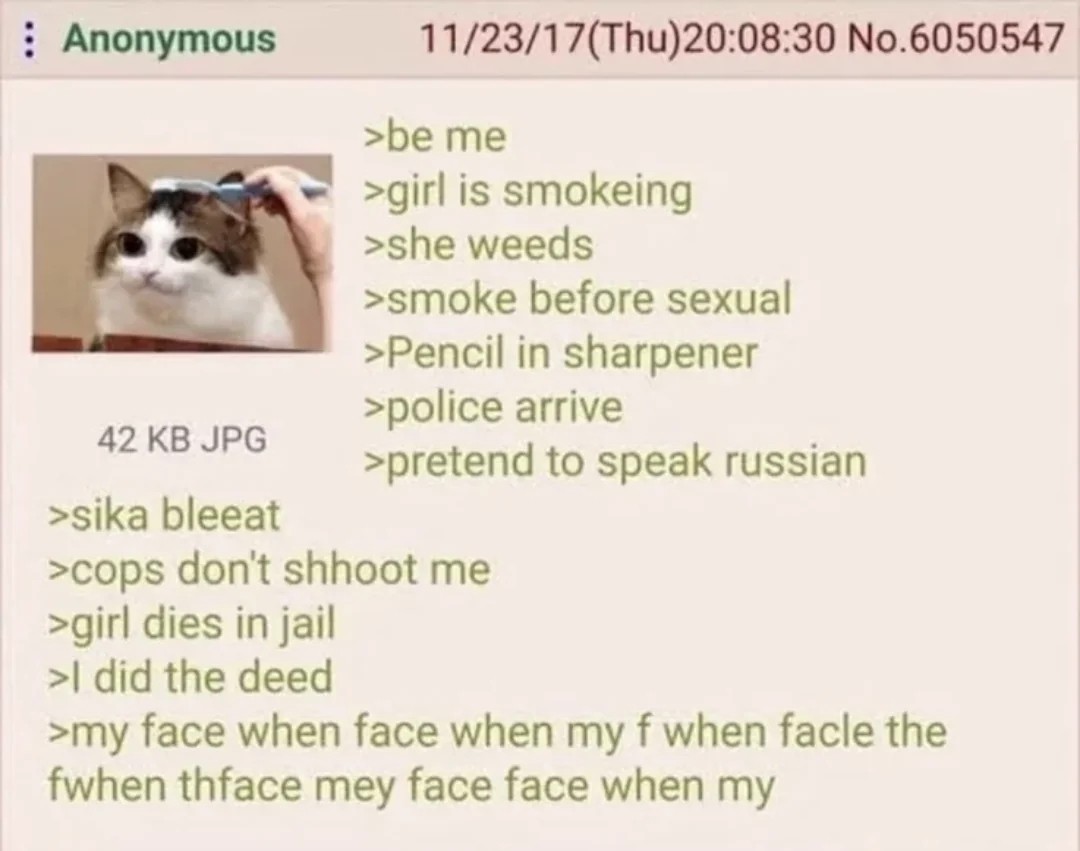Click the ">my face when face when" line
The width and height of the screenshot is (1080, 851).
pos(497,732)
